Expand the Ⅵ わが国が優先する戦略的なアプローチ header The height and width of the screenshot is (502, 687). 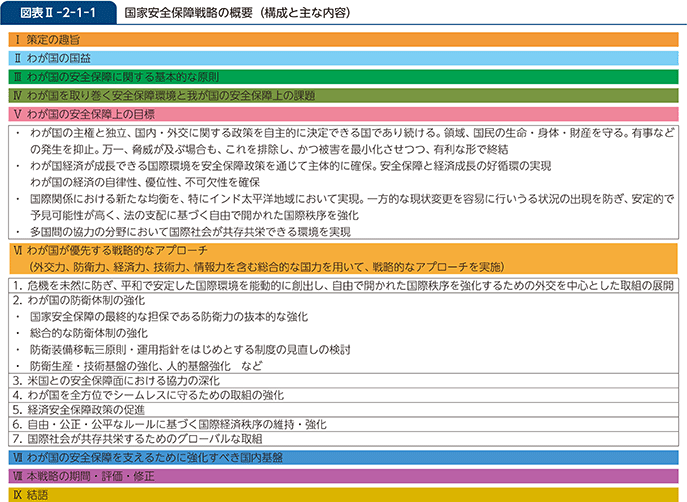click(x=343, y=259)
